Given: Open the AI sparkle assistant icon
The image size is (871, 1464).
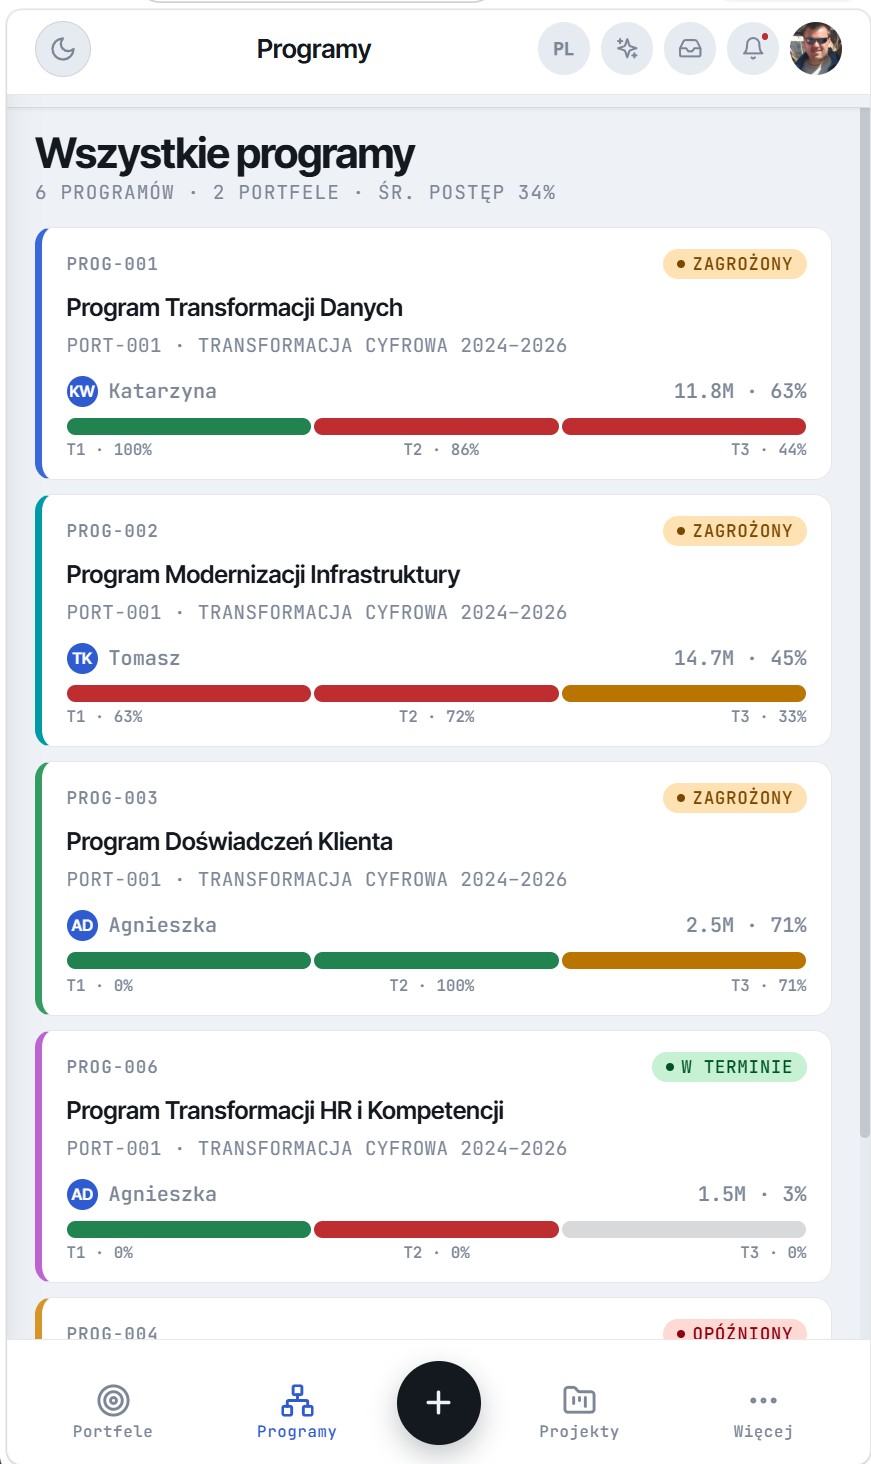Looking at the screenshot, I should point(627,49).
